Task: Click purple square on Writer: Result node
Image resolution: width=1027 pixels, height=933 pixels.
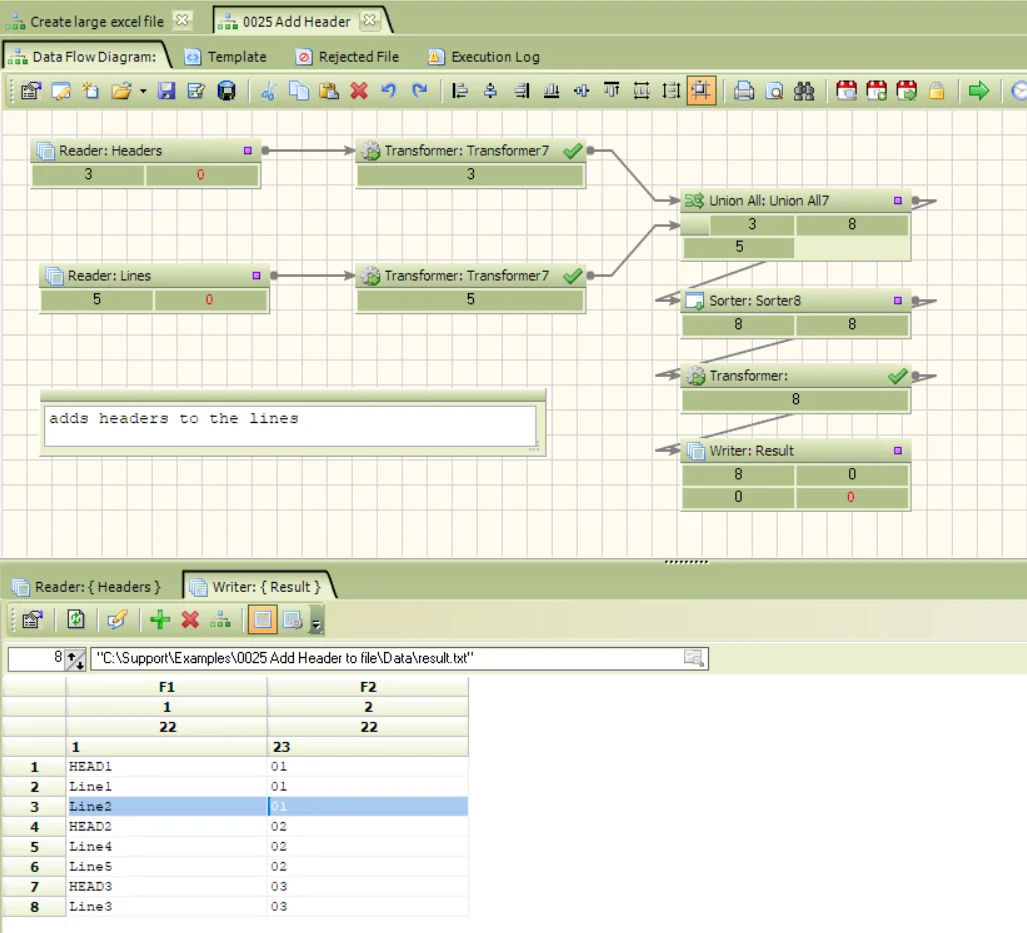Action: [898, 451]
